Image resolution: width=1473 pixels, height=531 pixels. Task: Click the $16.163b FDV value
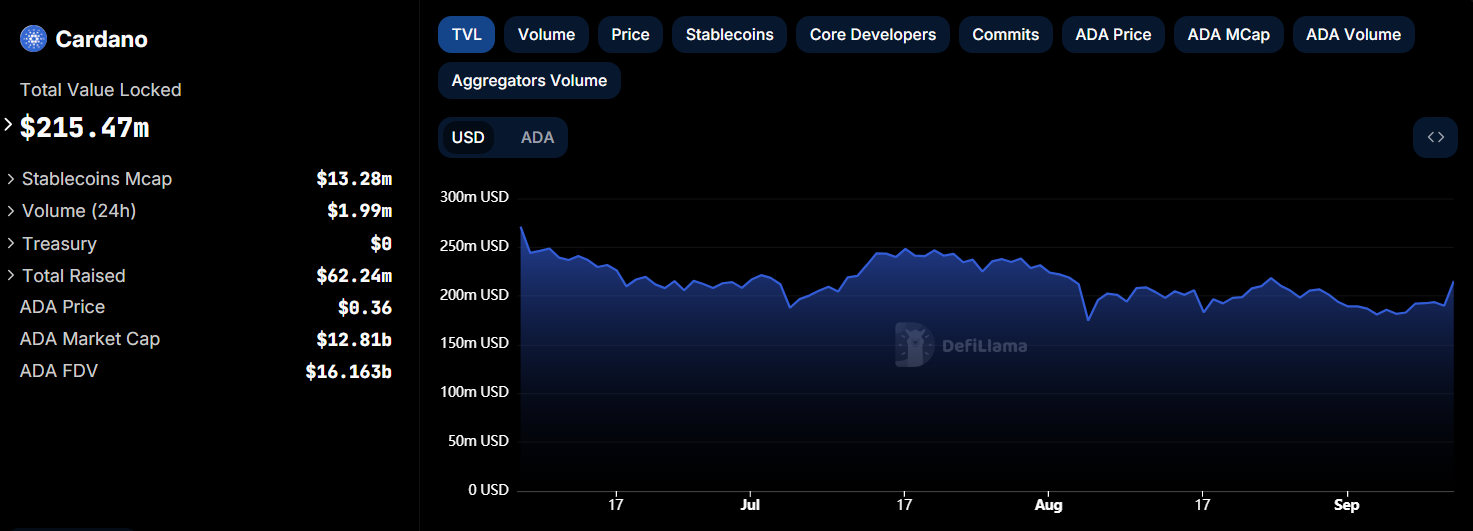pos(349,372)
